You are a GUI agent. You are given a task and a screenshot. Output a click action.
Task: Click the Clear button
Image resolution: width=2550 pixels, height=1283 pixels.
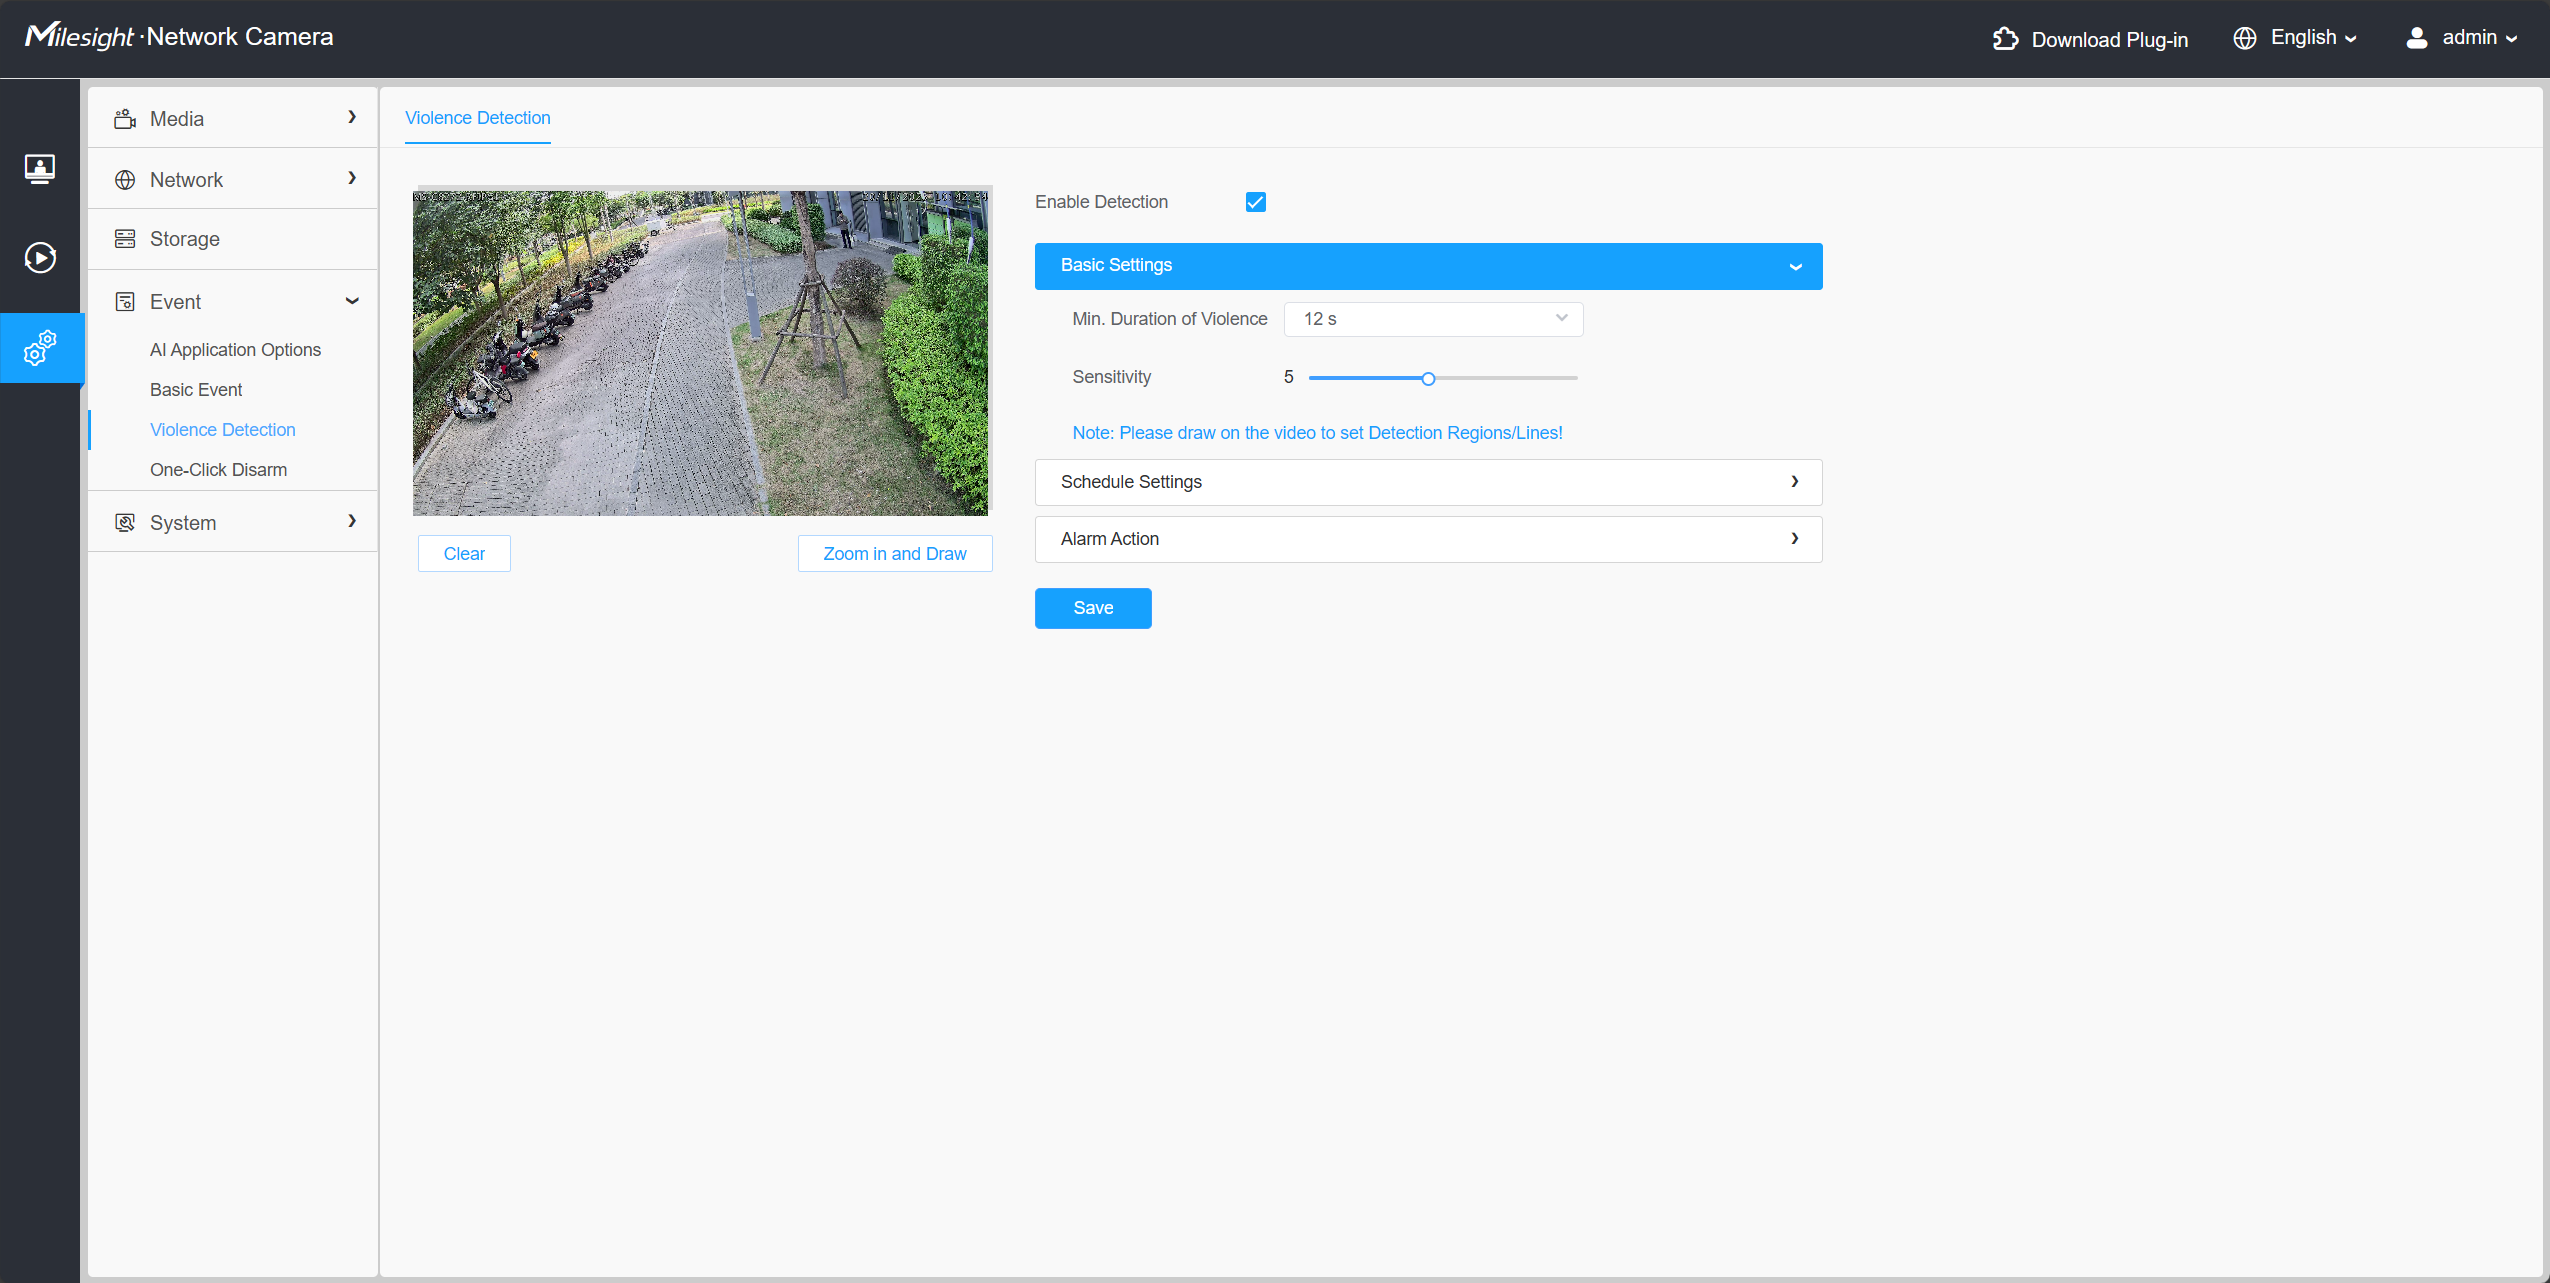coord(464,553)
